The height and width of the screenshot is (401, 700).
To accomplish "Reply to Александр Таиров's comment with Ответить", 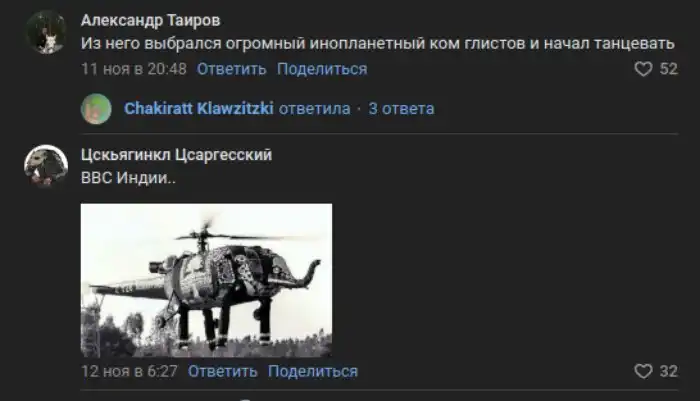I will 231,69.
